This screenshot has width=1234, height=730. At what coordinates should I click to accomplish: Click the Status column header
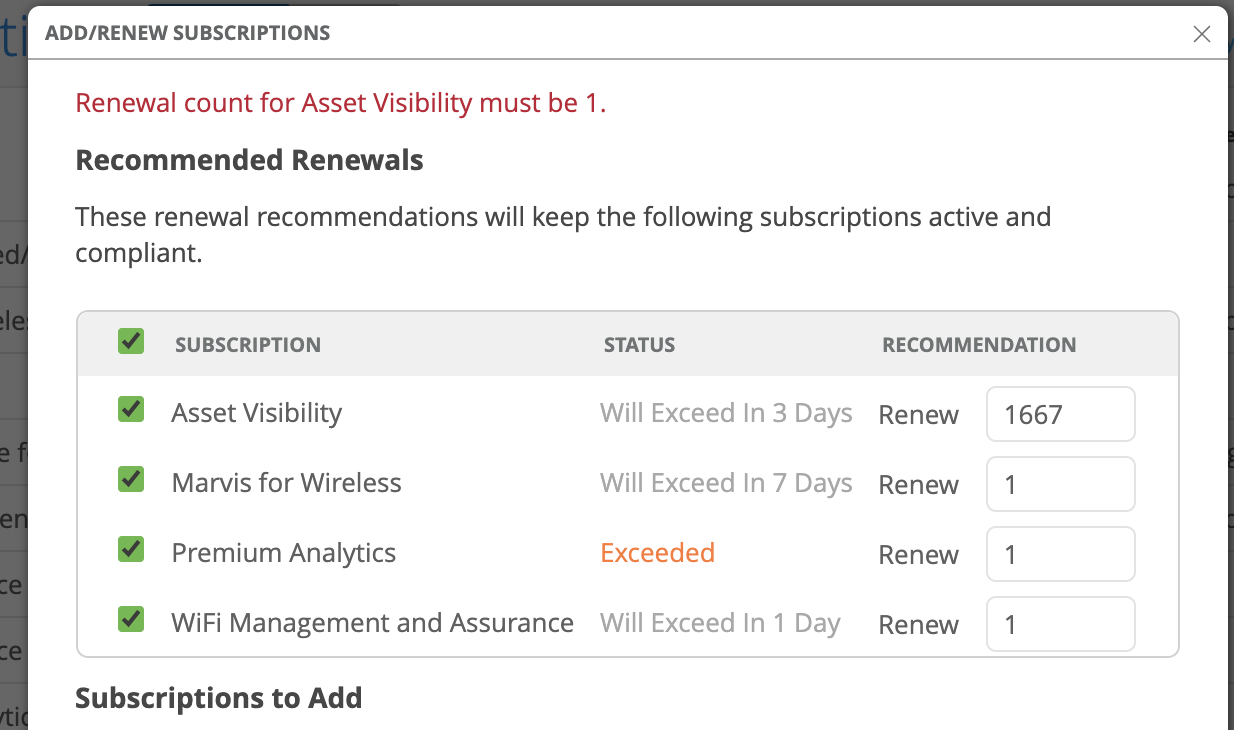[x=639, y=345]
